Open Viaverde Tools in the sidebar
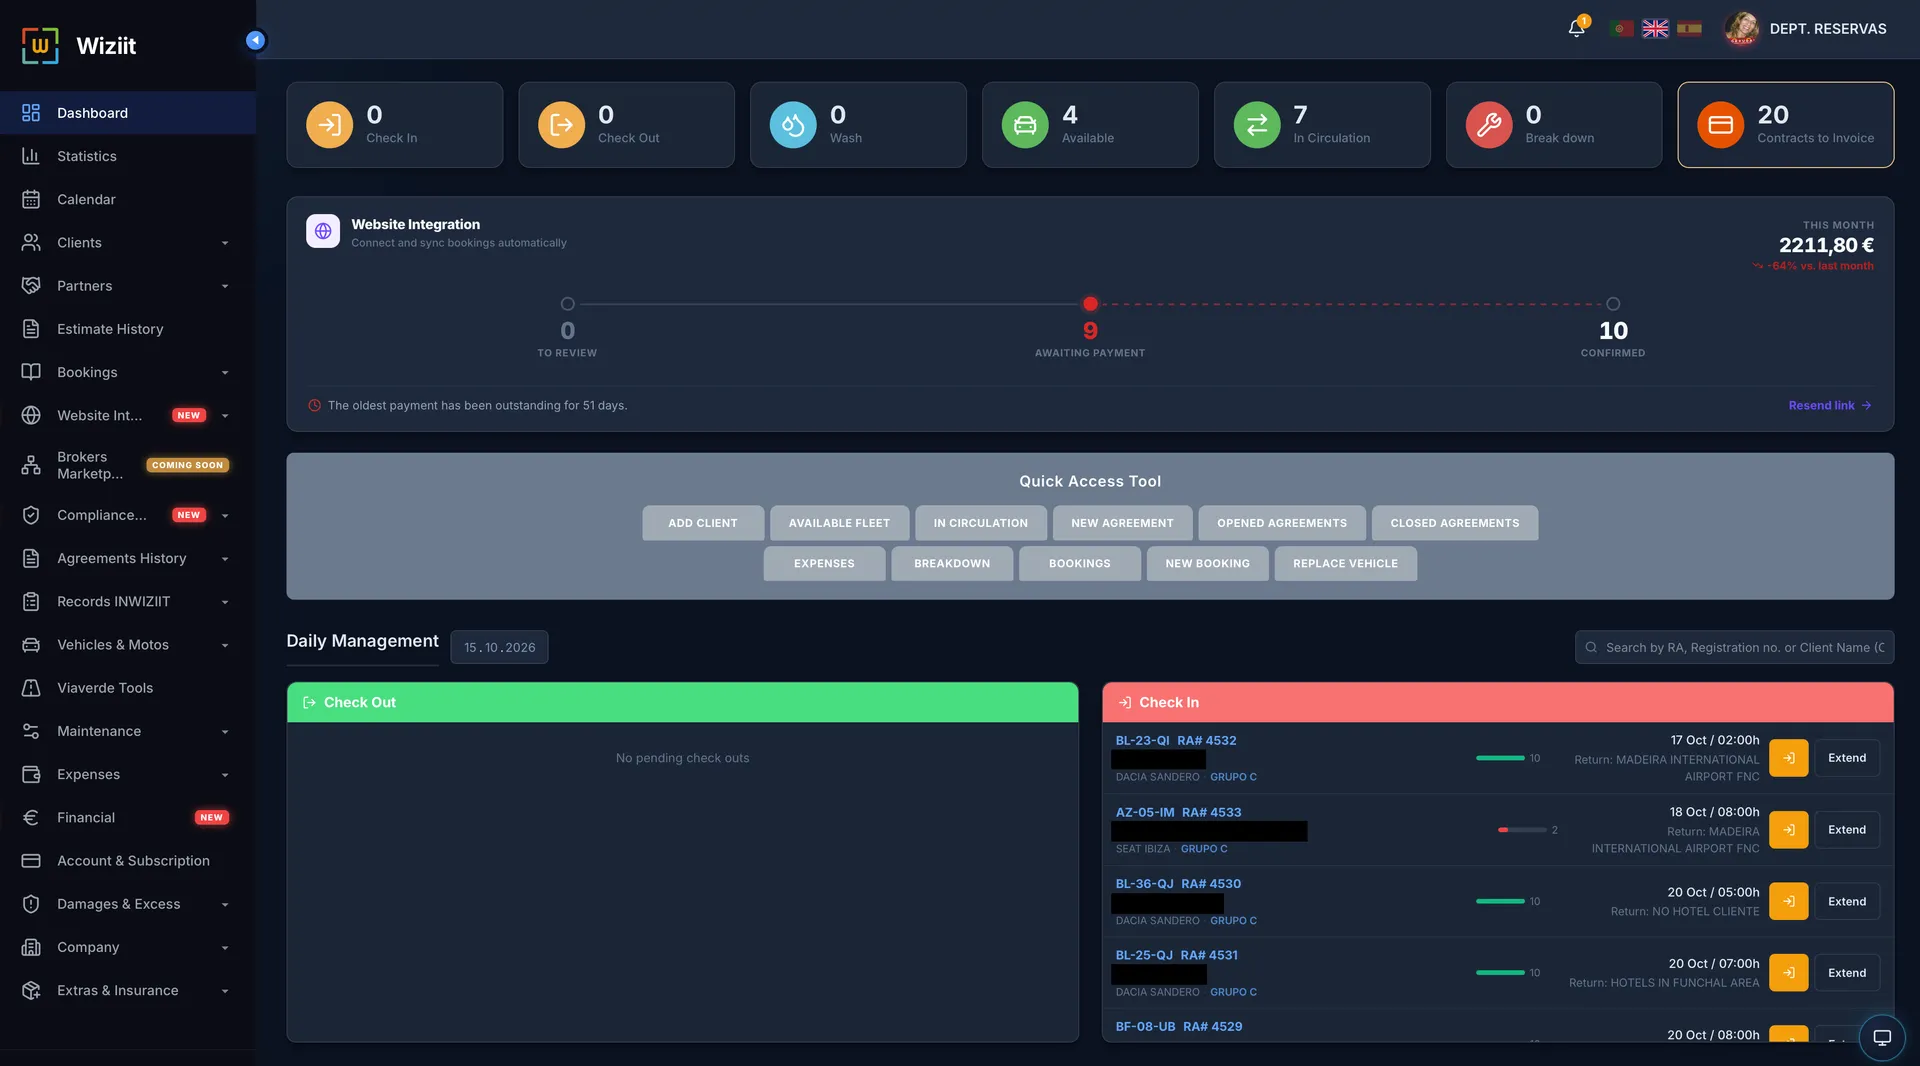This screenshot has height=1066, width=1920. click(128, 688)
